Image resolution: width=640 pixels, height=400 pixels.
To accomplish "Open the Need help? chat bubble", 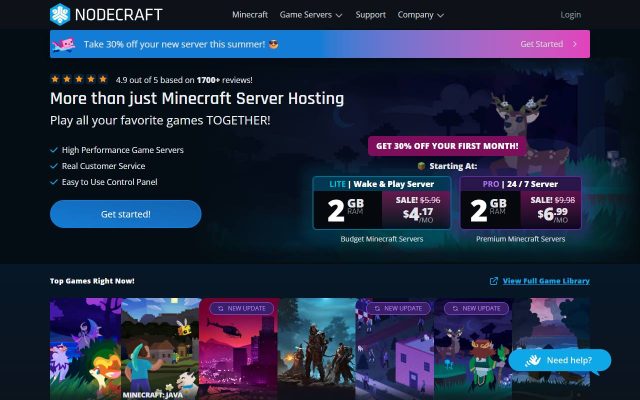I will pos(560,361).
